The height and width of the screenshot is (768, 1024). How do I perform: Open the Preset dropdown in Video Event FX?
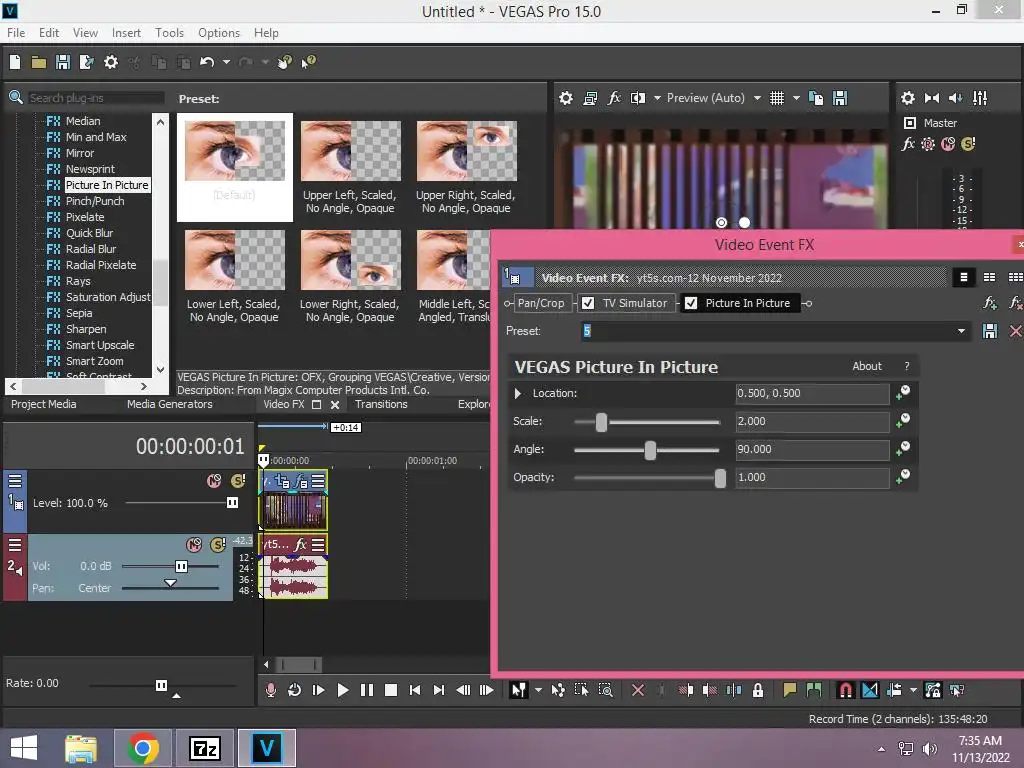pos(961,331)
